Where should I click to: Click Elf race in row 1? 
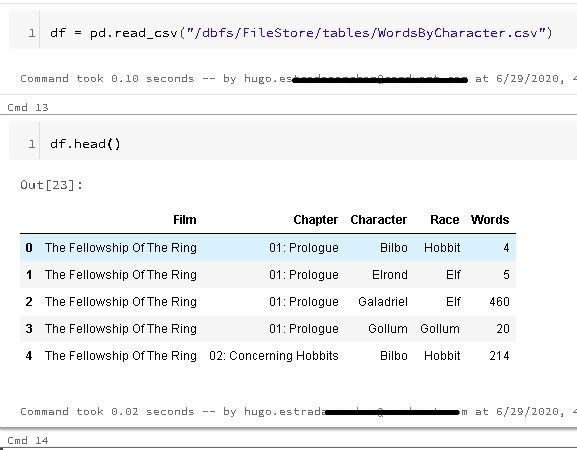(x=453, y=275)
